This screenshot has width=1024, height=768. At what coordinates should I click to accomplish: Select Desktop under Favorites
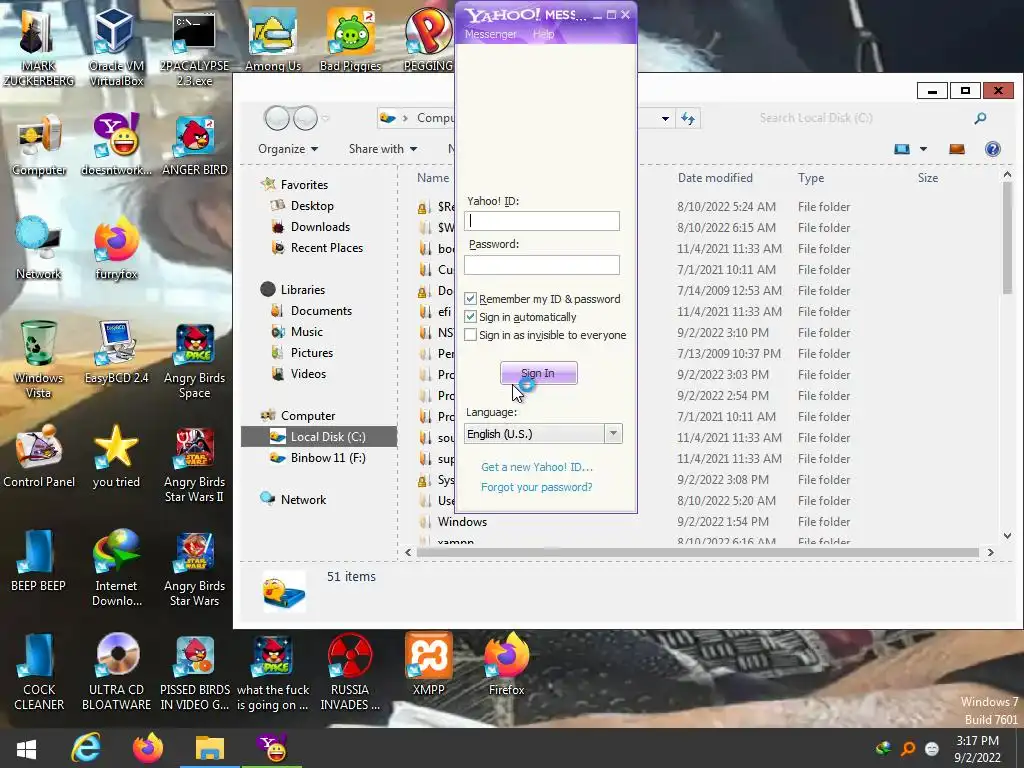(312, 206)
